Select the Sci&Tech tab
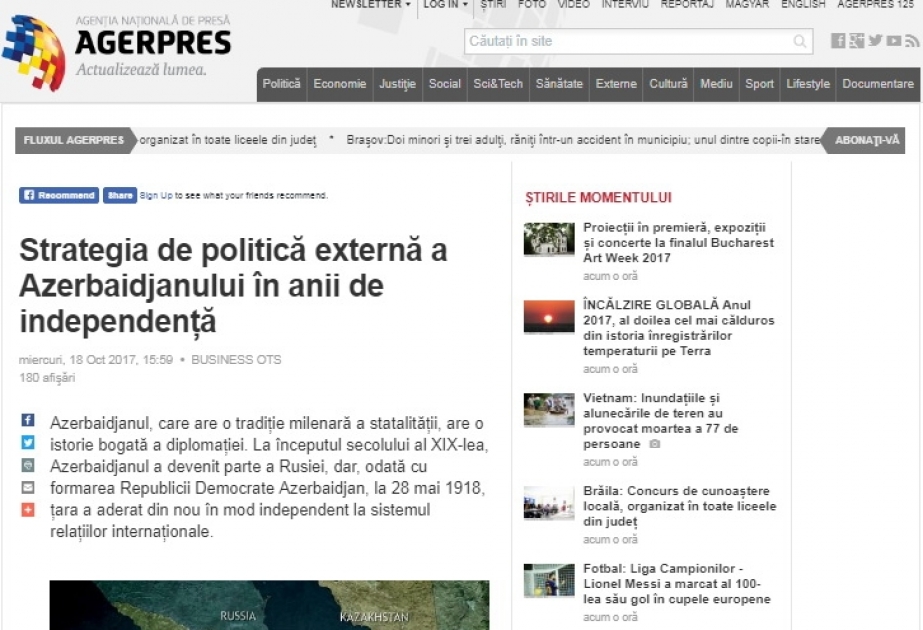This screenshot has width=923, height=630. coord(498,84)
